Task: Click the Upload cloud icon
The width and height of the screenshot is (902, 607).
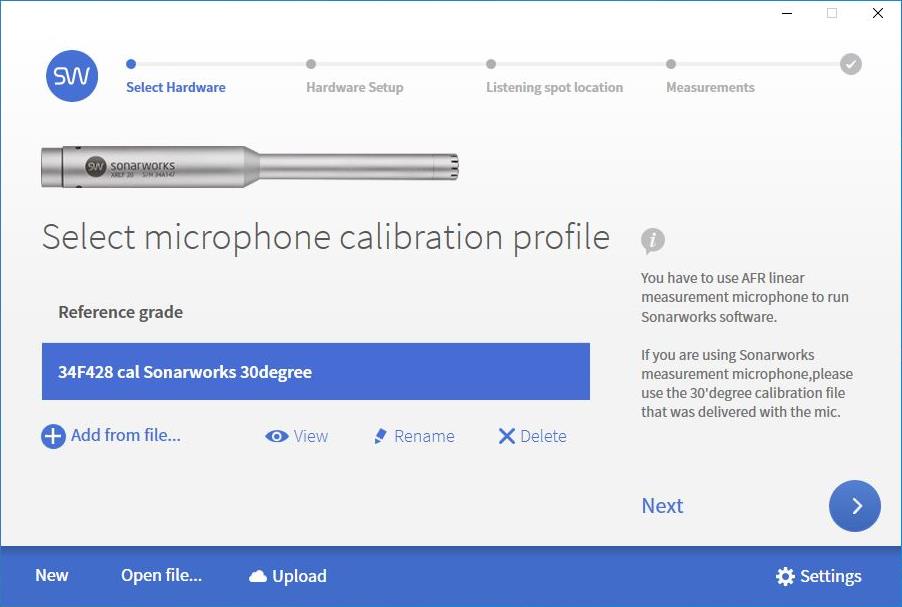Action: tap(258, 576)
